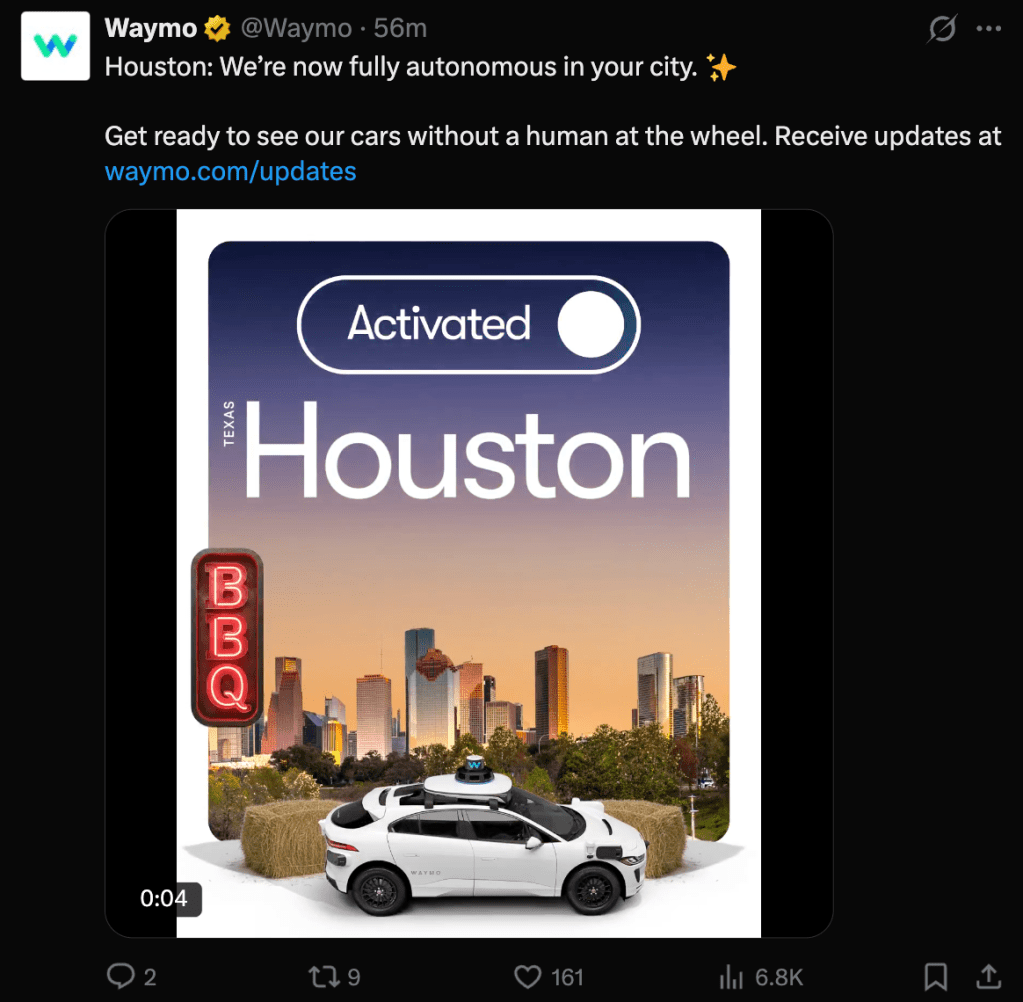Click the Grok slashed-circle icon
Viewport: 1023px width, 1002px height.
[942, 29]
